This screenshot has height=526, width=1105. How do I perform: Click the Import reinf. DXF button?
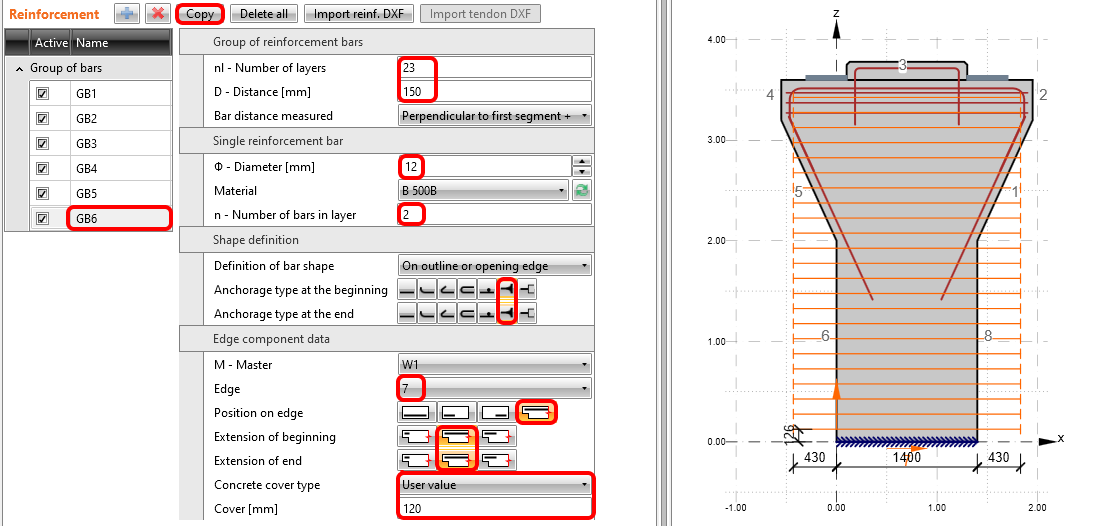click(x=359, y=14)
